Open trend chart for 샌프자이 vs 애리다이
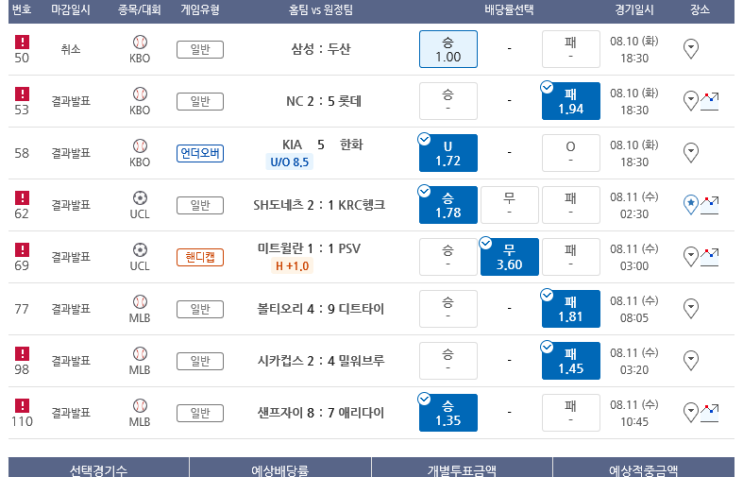The image size is (743, 477). point(709,413)
